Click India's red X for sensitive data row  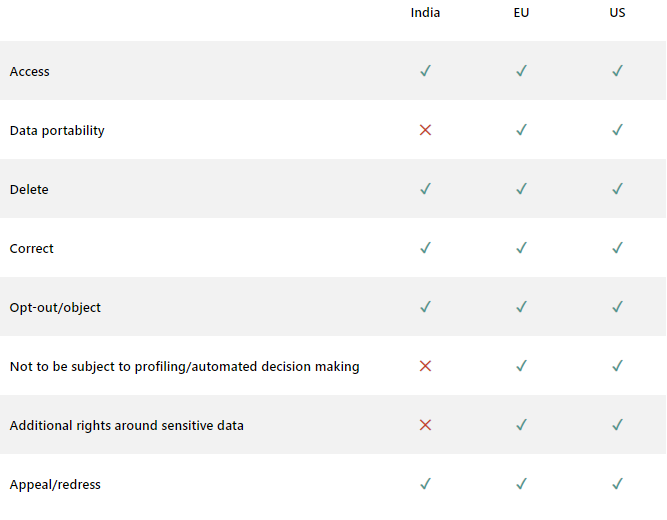coord(425,425)
